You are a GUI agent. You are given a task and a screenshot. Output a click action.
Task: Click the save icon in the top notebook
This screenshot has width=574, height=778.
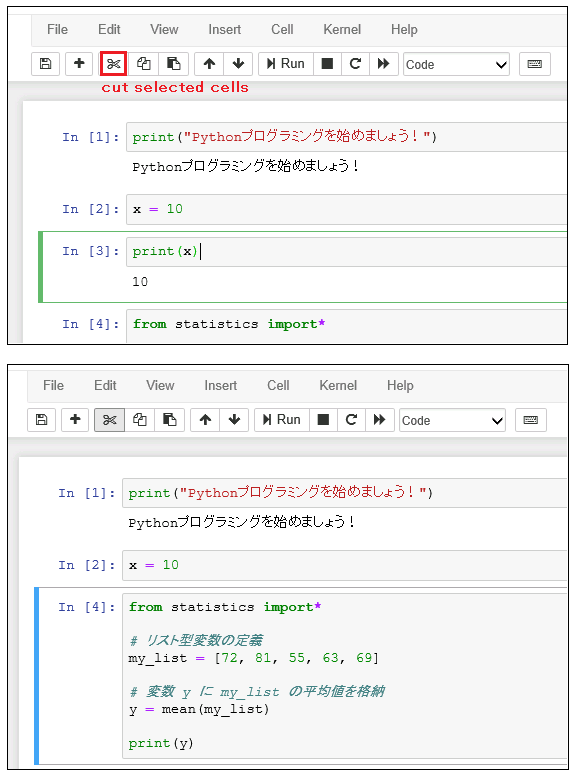click(45, 64)
